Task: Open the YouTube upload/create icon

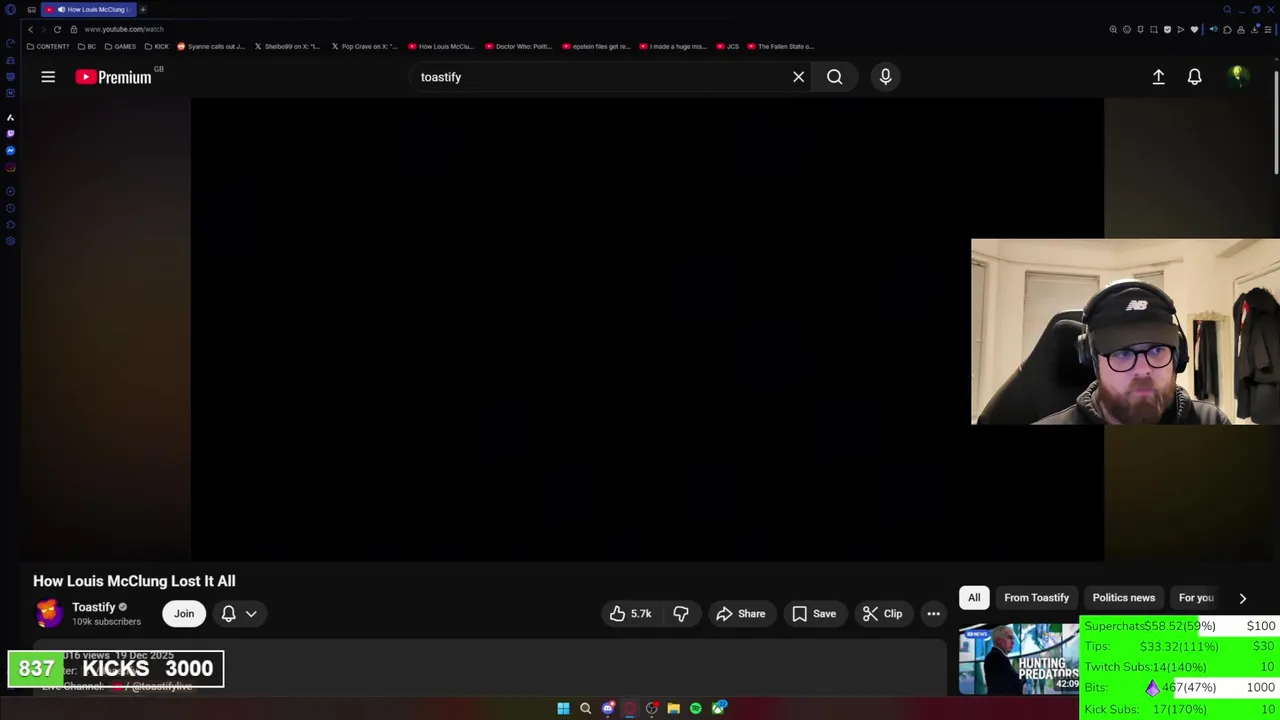Action: pyautogui.click(x=1158, y=77)
